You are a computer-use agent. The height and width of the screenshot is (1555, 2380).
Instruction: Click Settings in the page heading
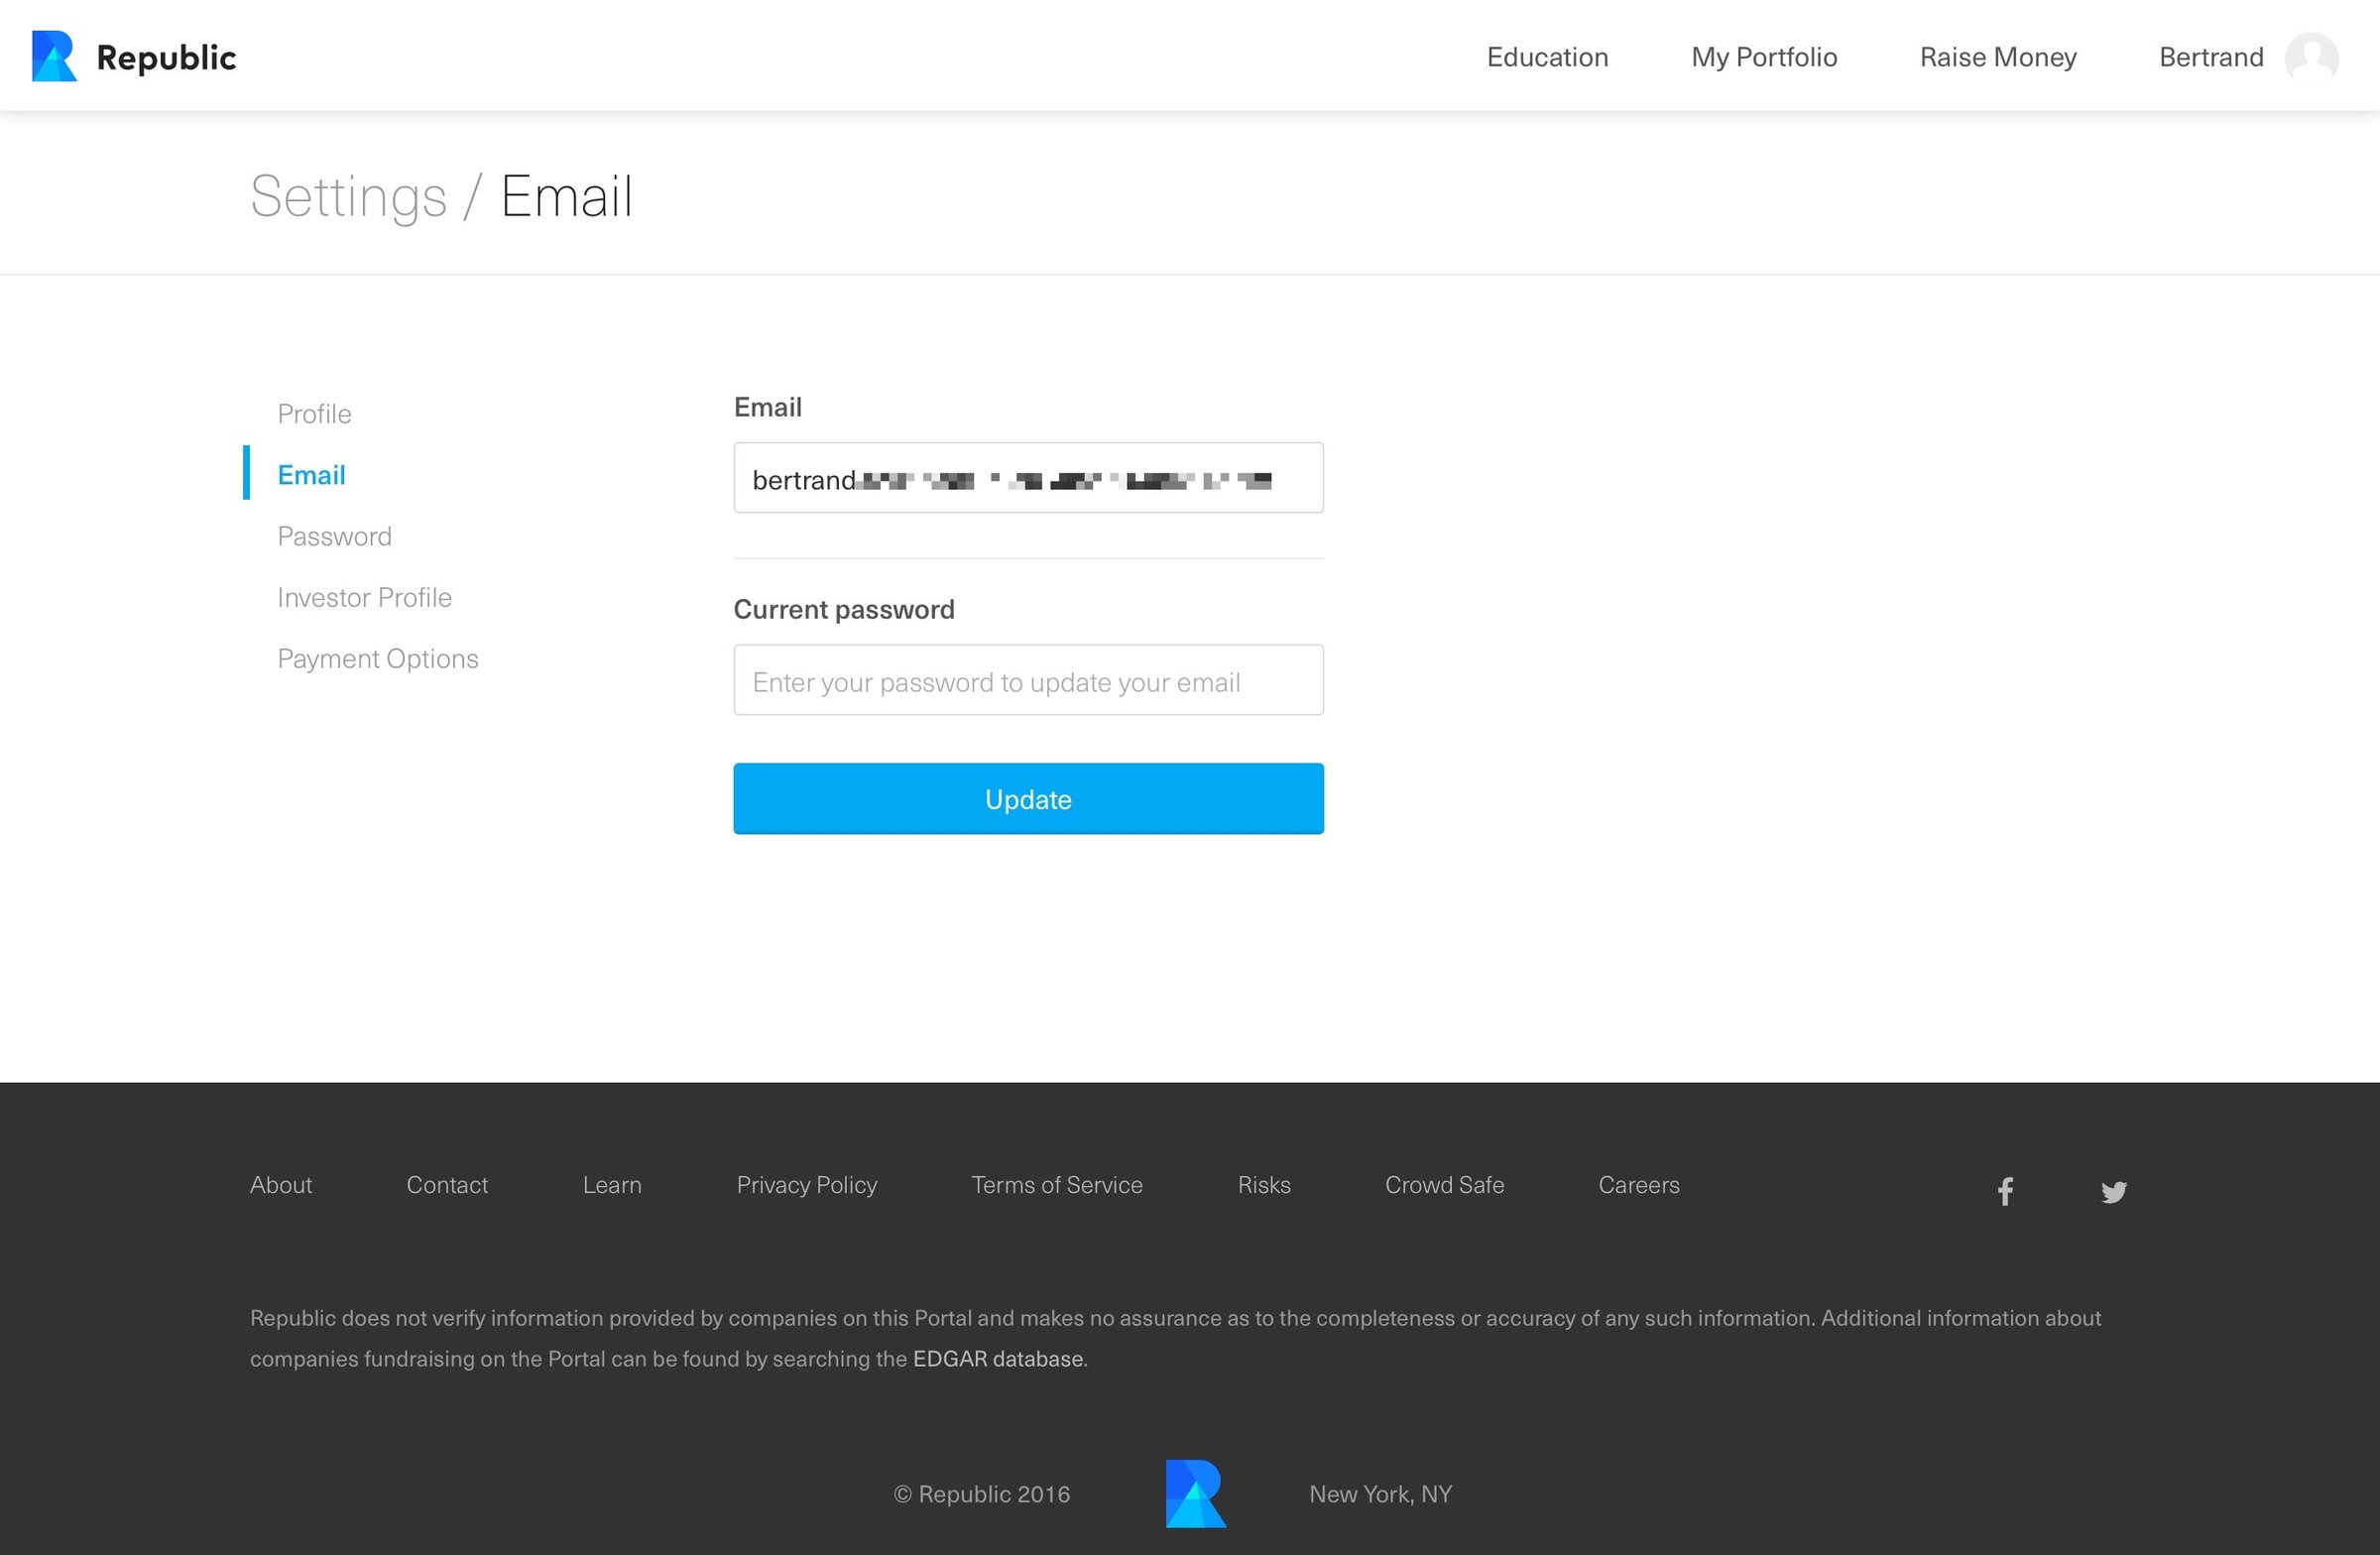[348, 196]
